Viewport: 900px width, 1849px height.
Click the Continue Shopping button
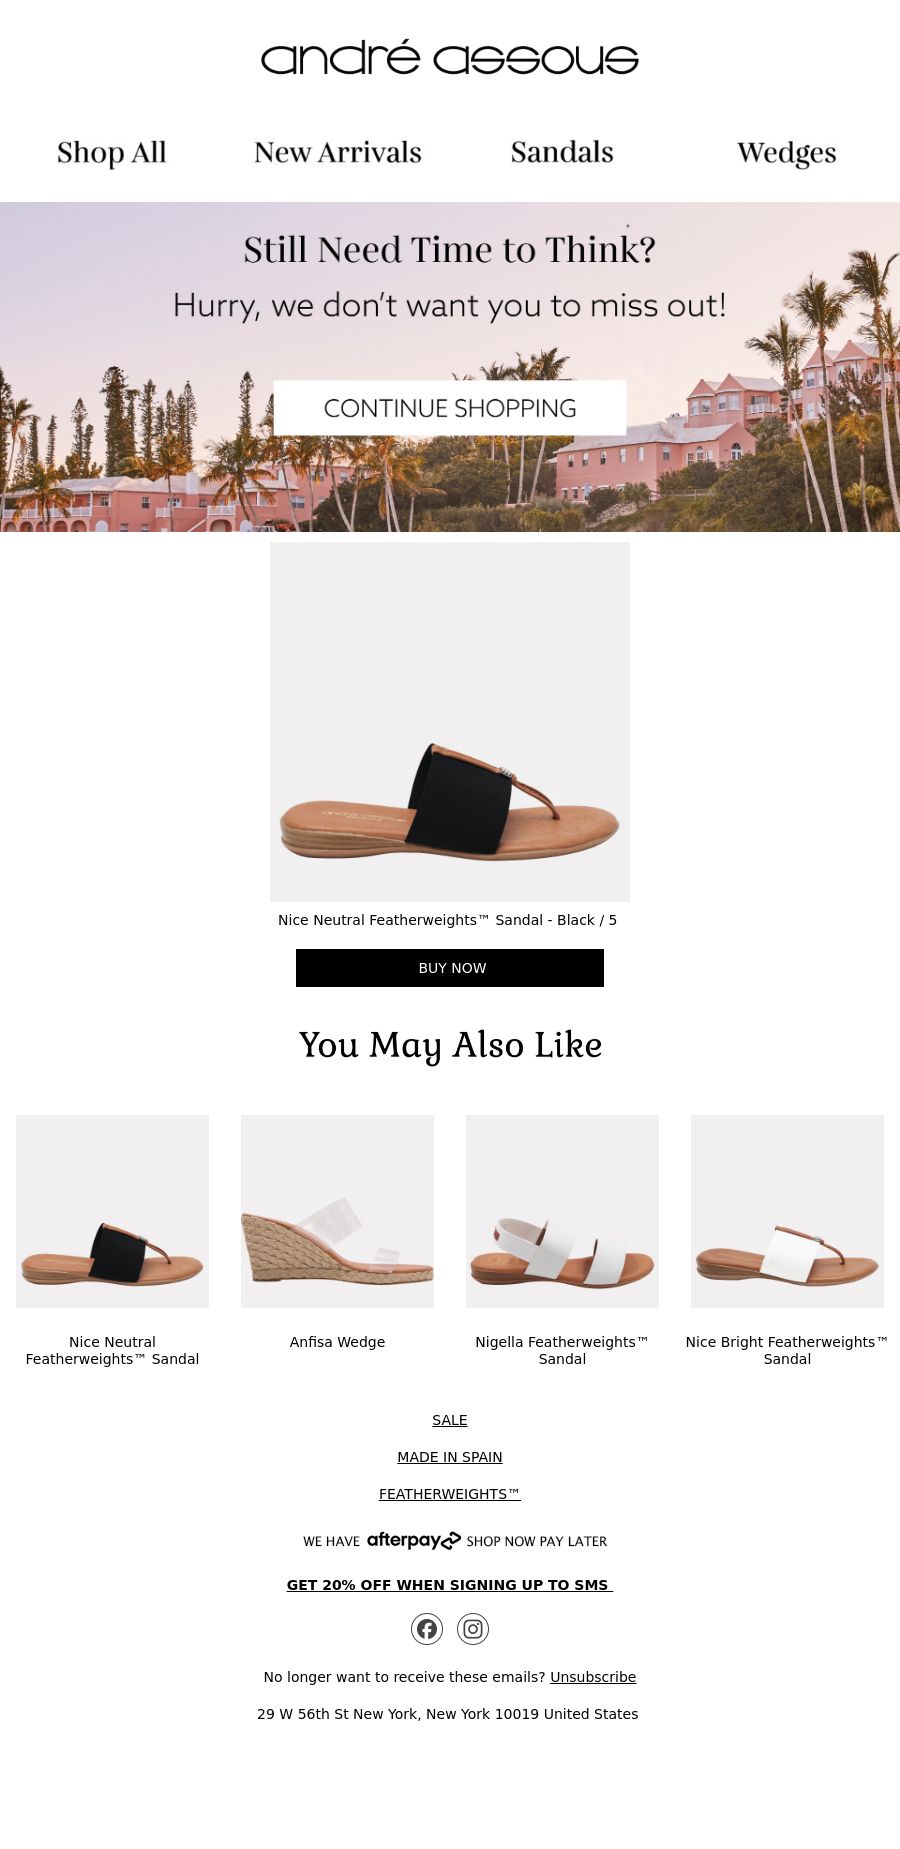coord(450,408)
